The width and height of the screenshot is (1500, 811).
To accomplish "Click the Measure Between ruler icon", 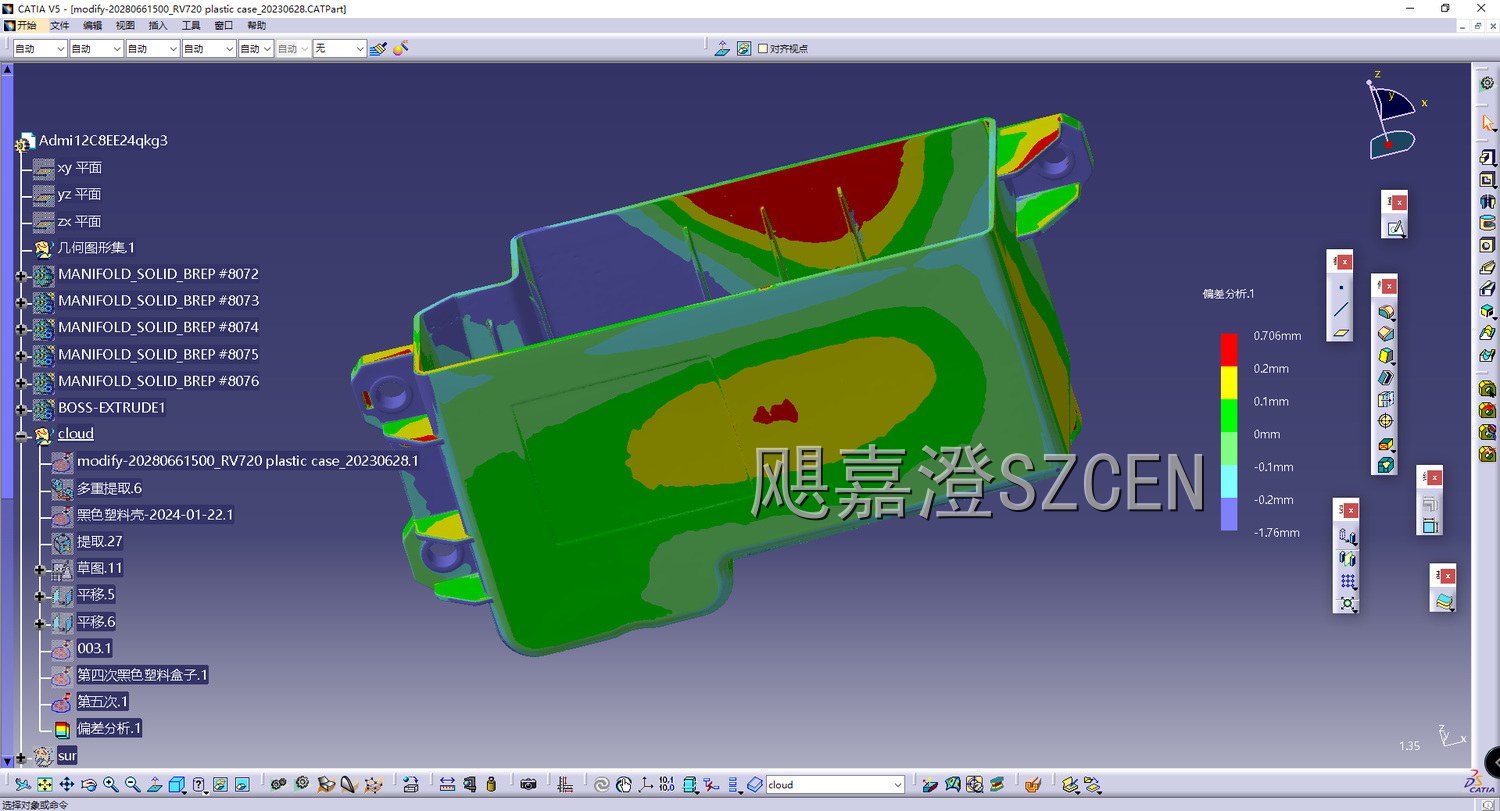I will (447, 785).
